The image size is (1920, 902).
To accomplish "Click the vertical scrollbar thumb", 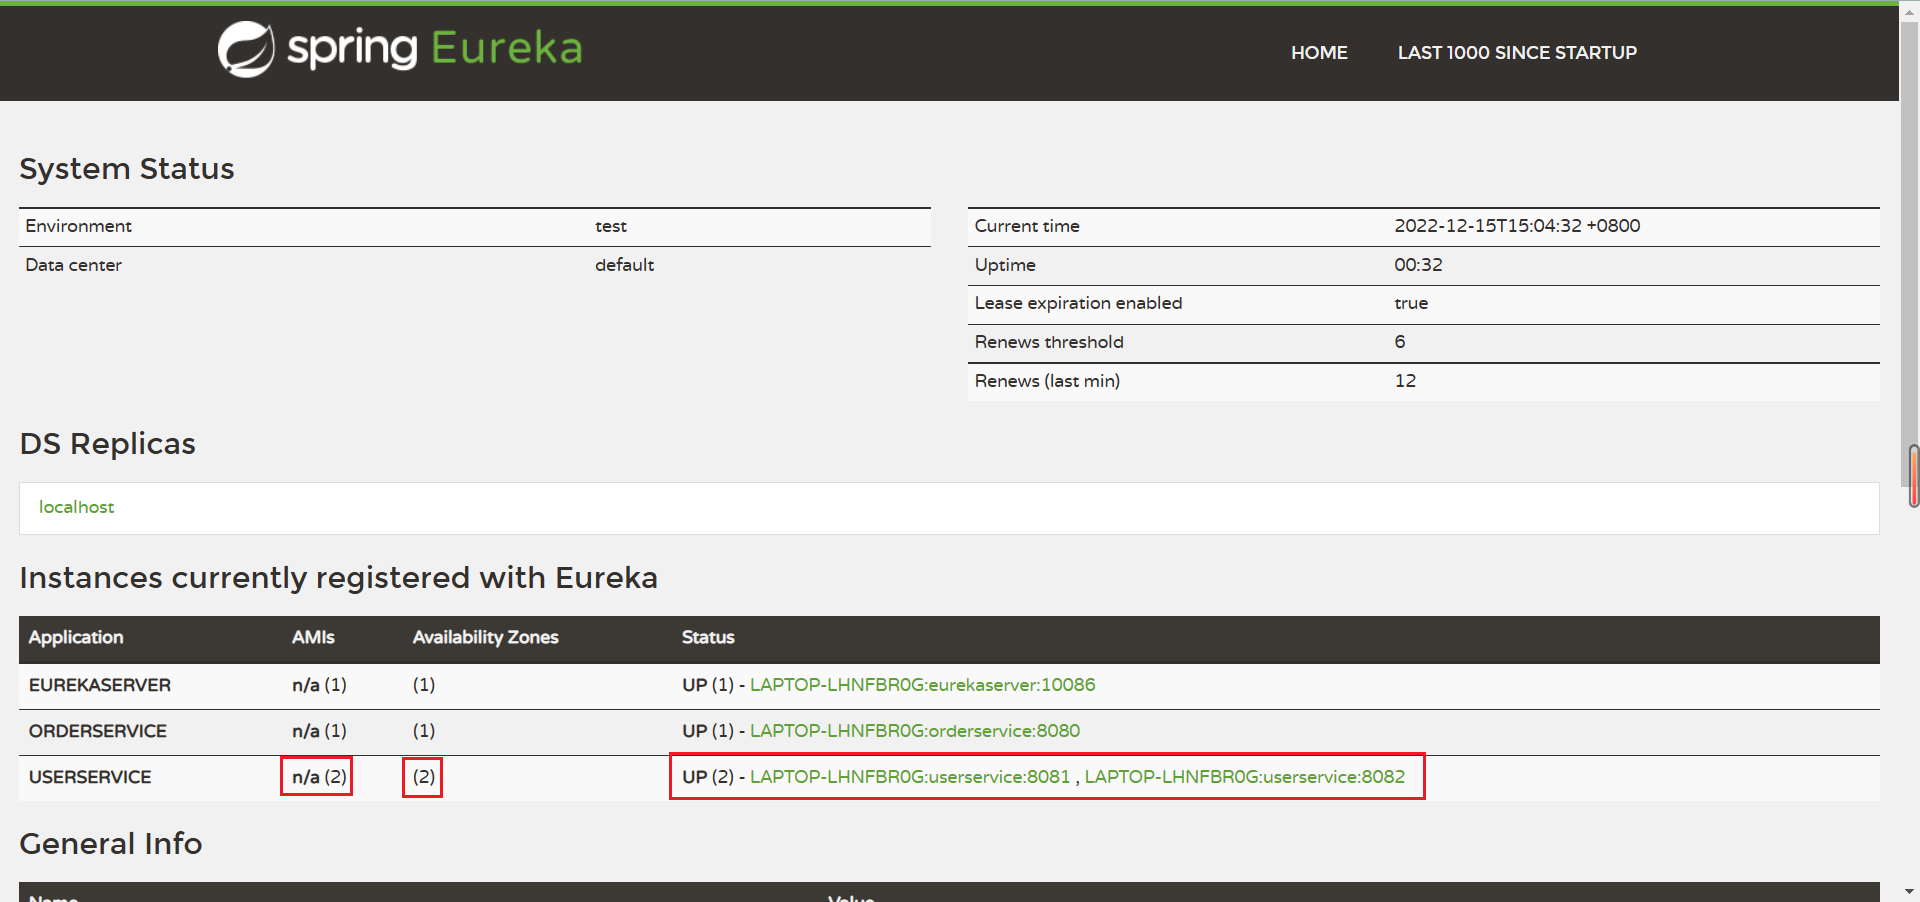I will click(1913, 474).
